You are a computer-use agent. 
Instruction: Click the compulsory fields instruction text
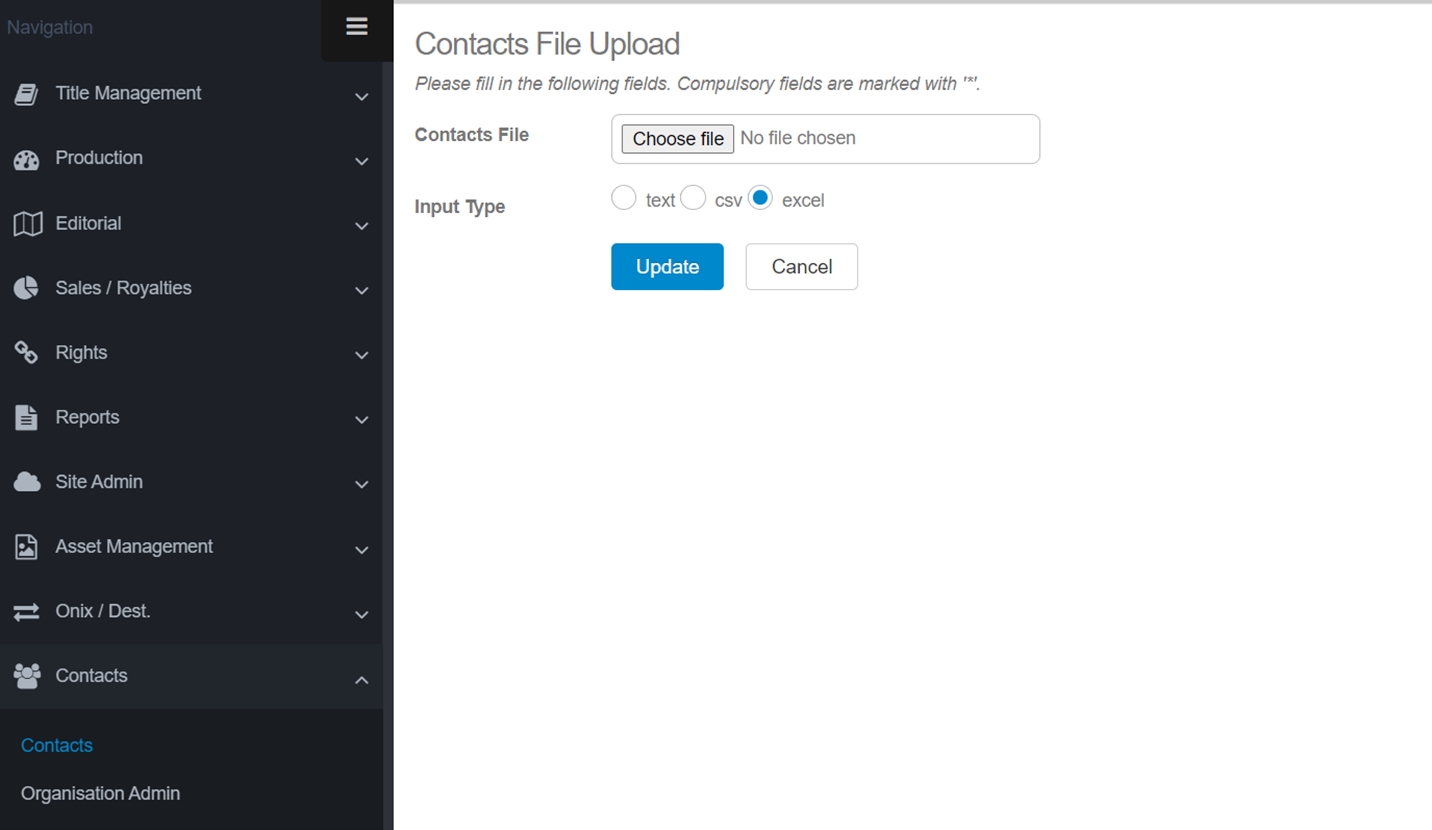tap(698, 84)
